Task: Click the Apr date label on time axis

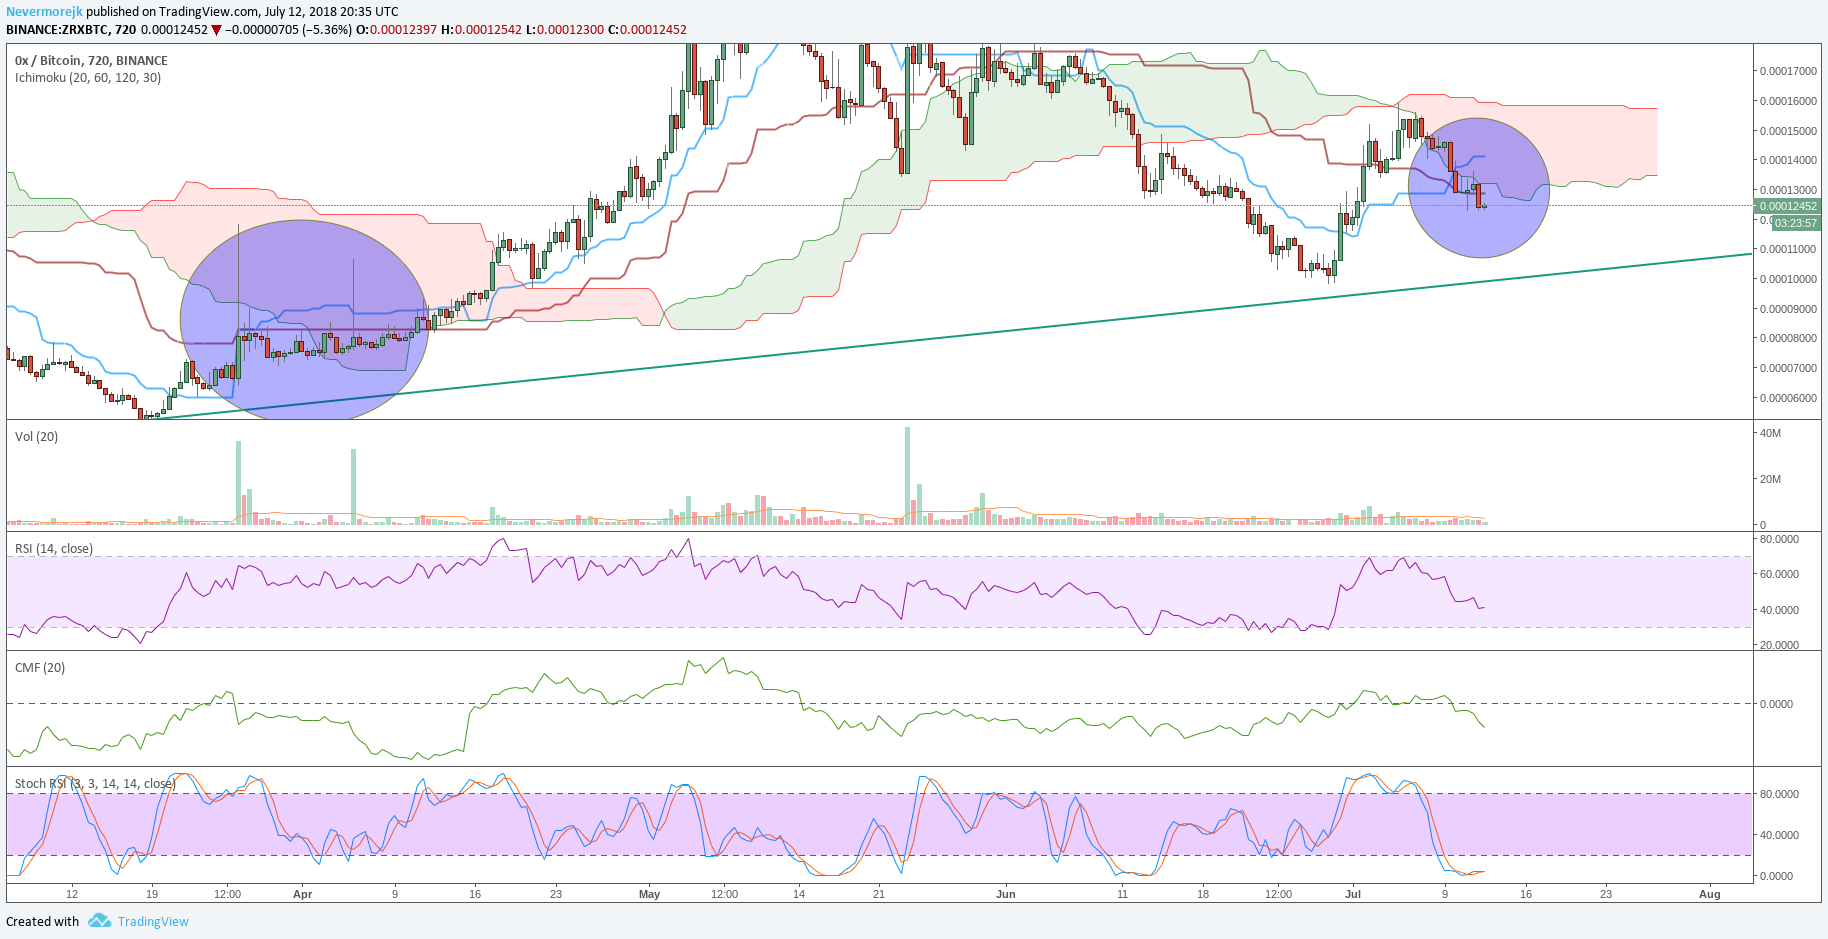Action: (x=303, y=895)
